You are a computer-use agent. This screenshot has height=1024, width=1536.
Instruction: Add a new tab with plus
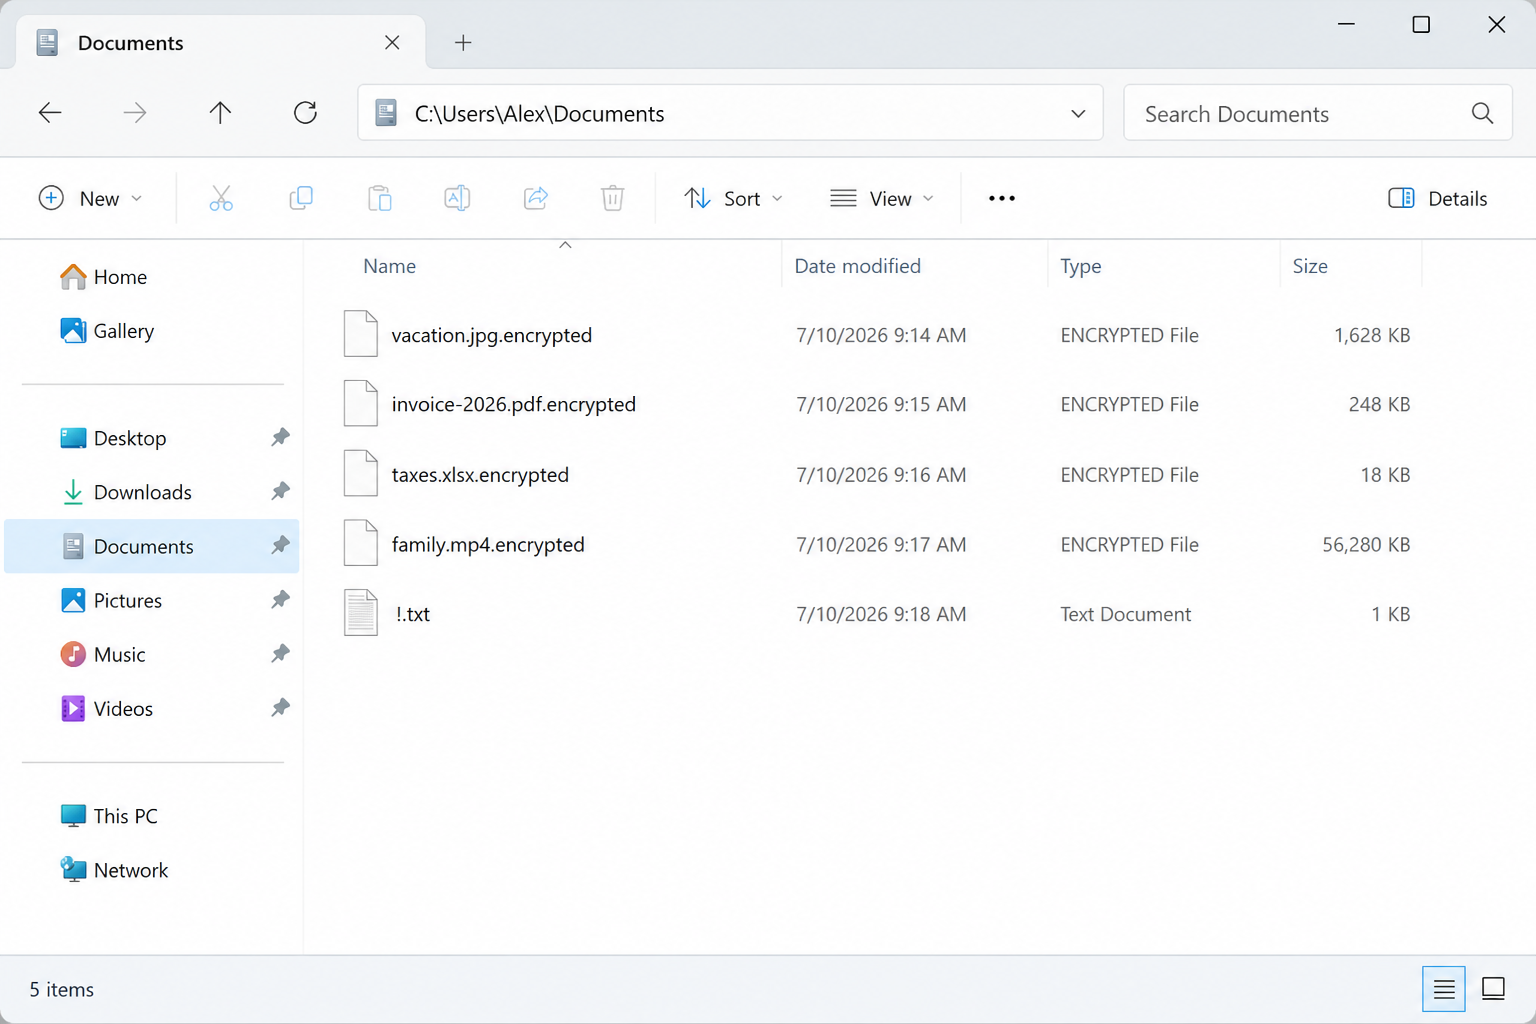click(x=463, y=42)
